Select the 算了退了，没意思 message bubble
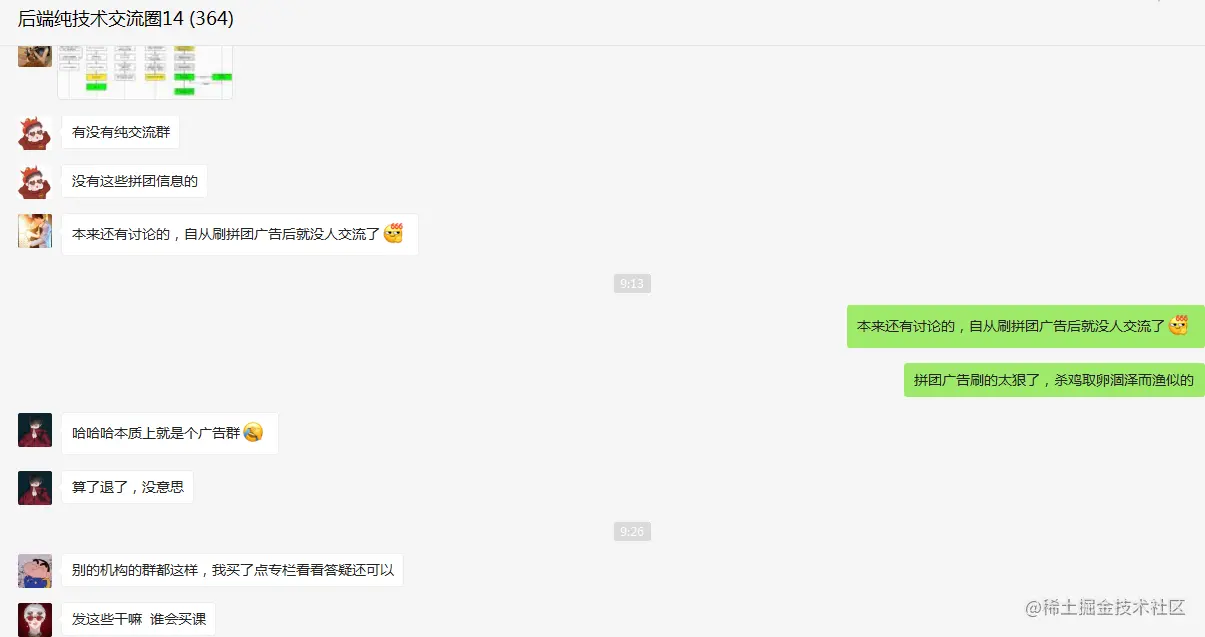1205x637 pixels. coord(128,488)
